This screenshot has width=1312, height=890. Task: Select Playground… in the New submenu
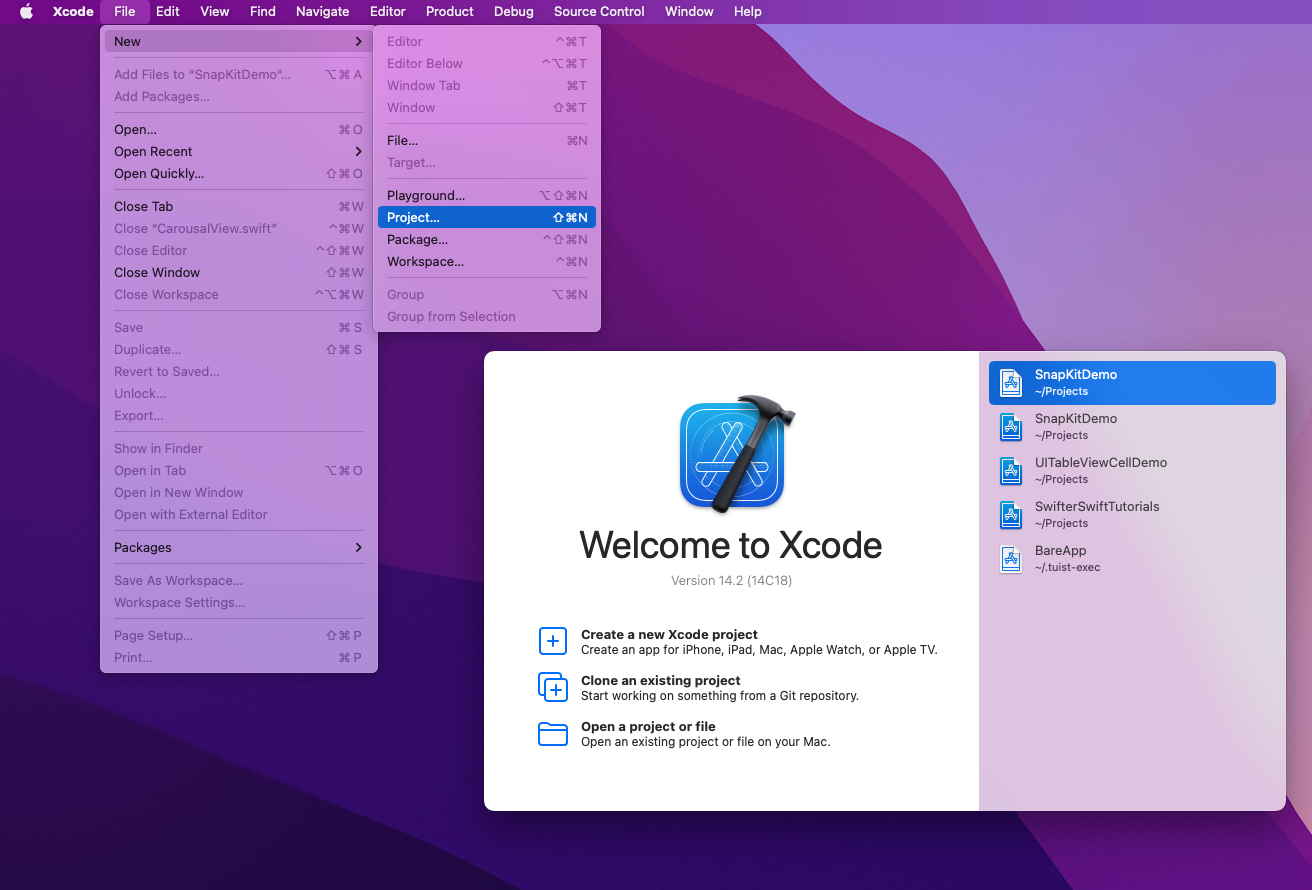487,196
